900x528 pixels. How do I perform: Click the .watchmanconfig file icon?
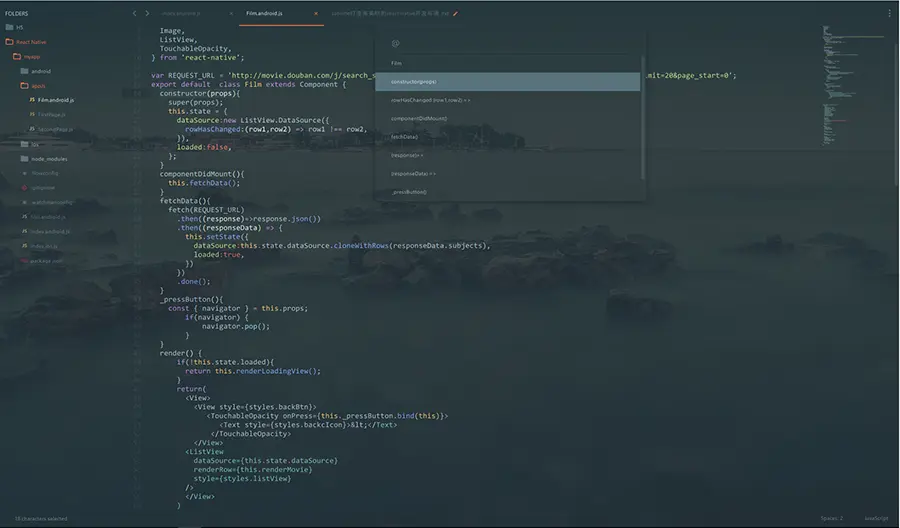coord(24,202)
